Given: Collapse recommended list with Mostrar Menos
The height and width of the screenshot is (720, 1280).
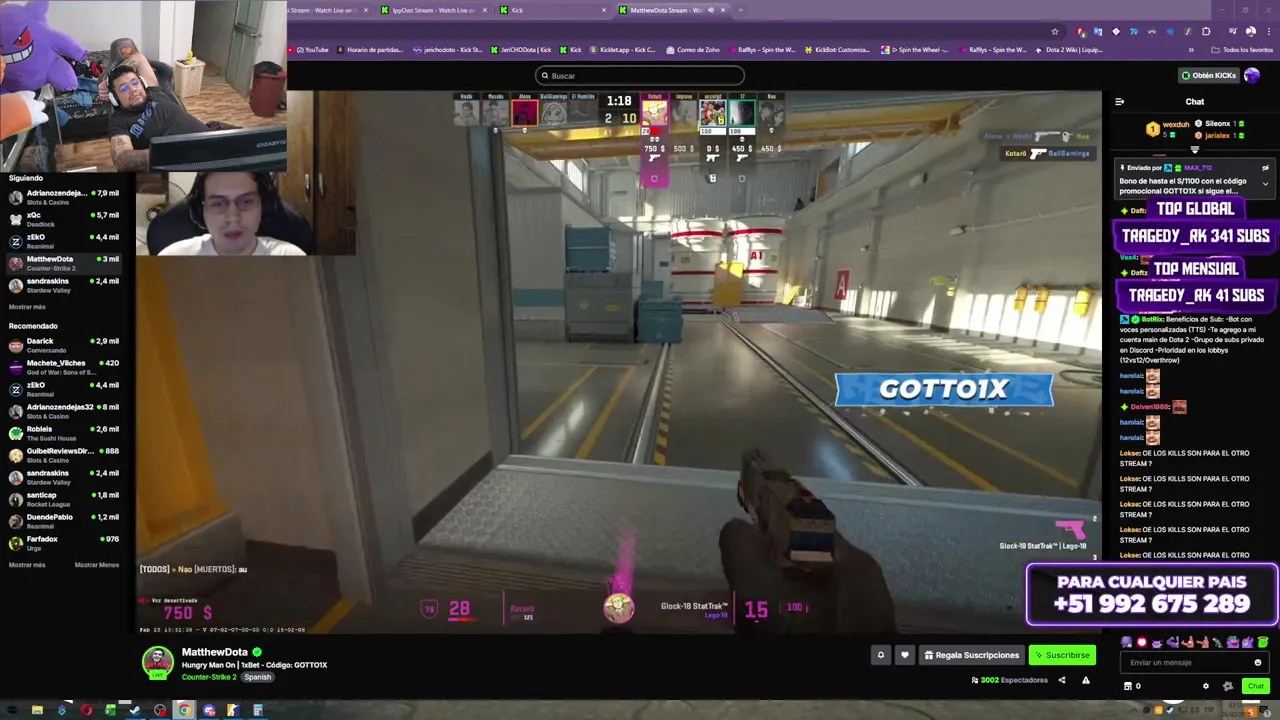Looking at the screenshot, I should [97, 565].
